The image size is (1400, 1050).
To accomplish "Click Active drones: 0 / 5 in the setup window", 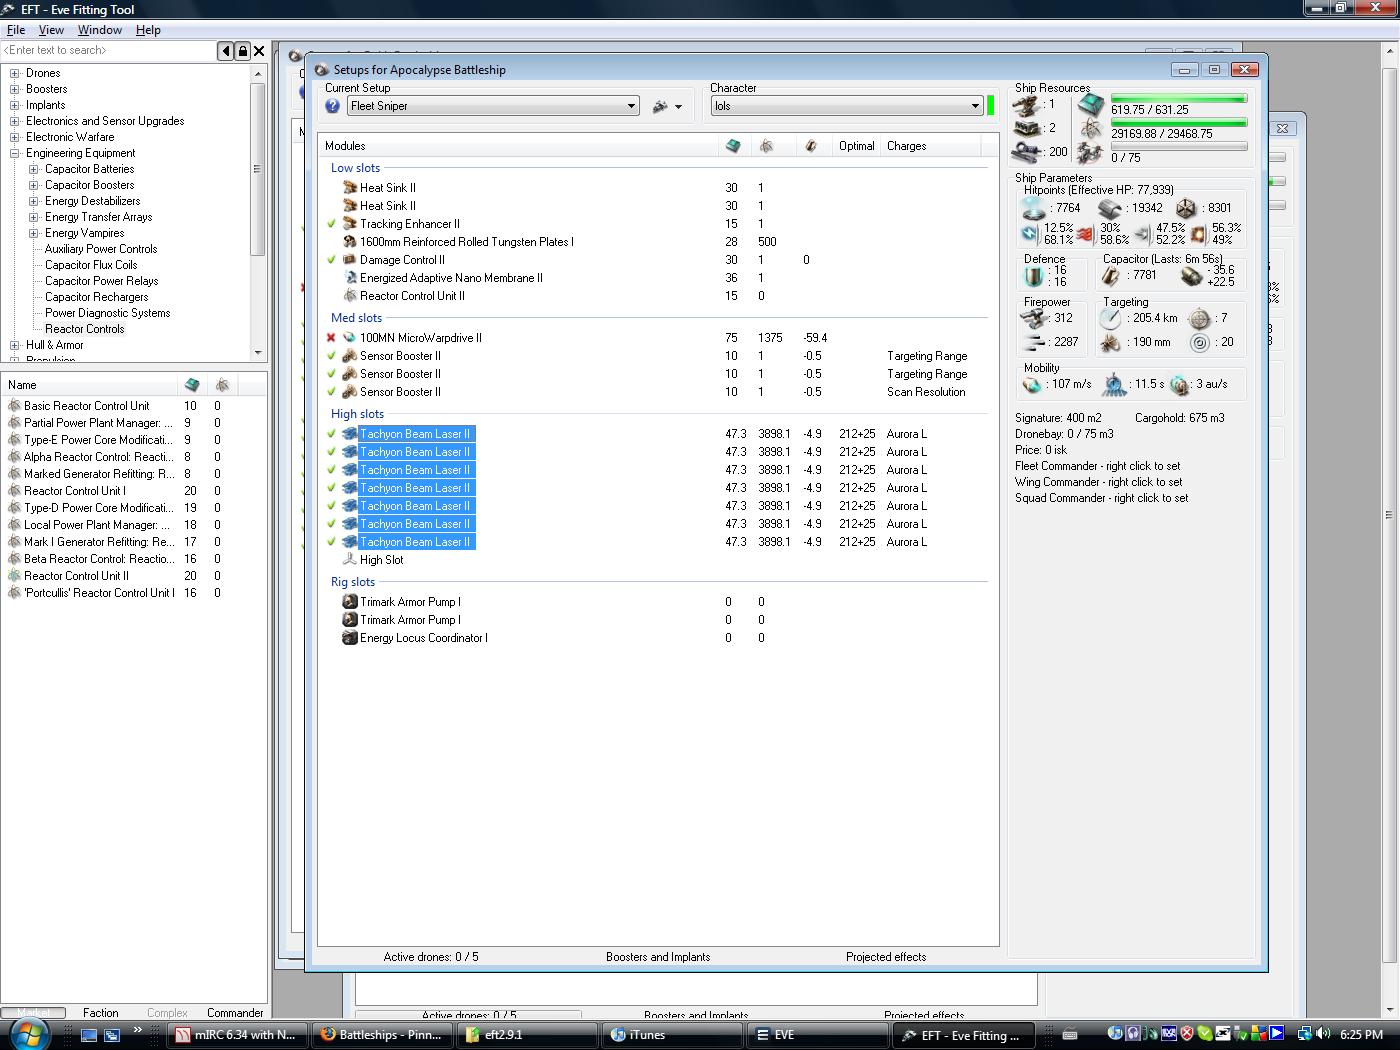I will click(431, 957).
